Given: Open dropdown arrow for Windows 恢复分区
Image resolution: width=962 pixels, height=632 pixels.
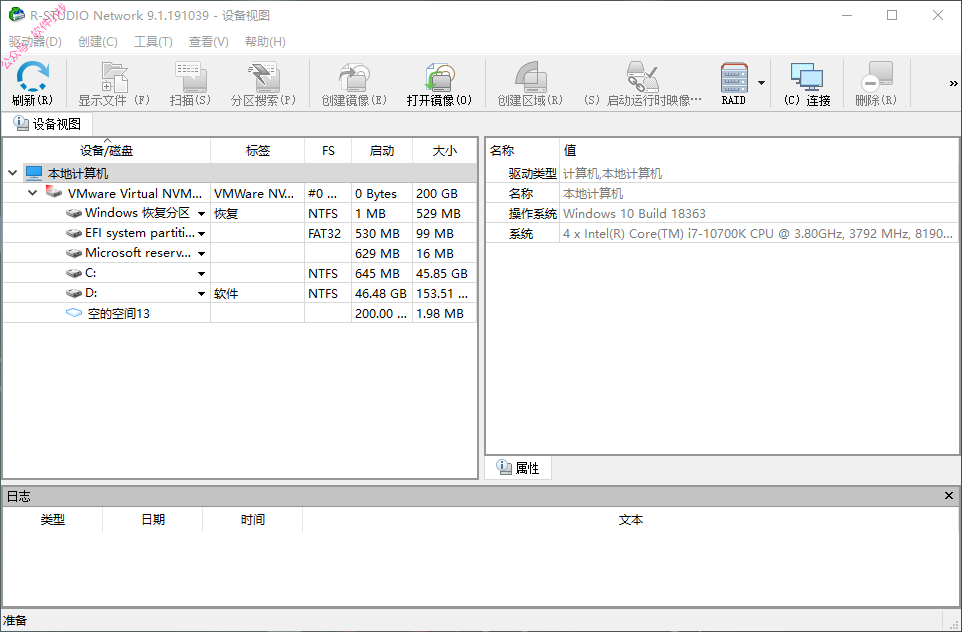Looking at the screenshot, I should point(201,214).
